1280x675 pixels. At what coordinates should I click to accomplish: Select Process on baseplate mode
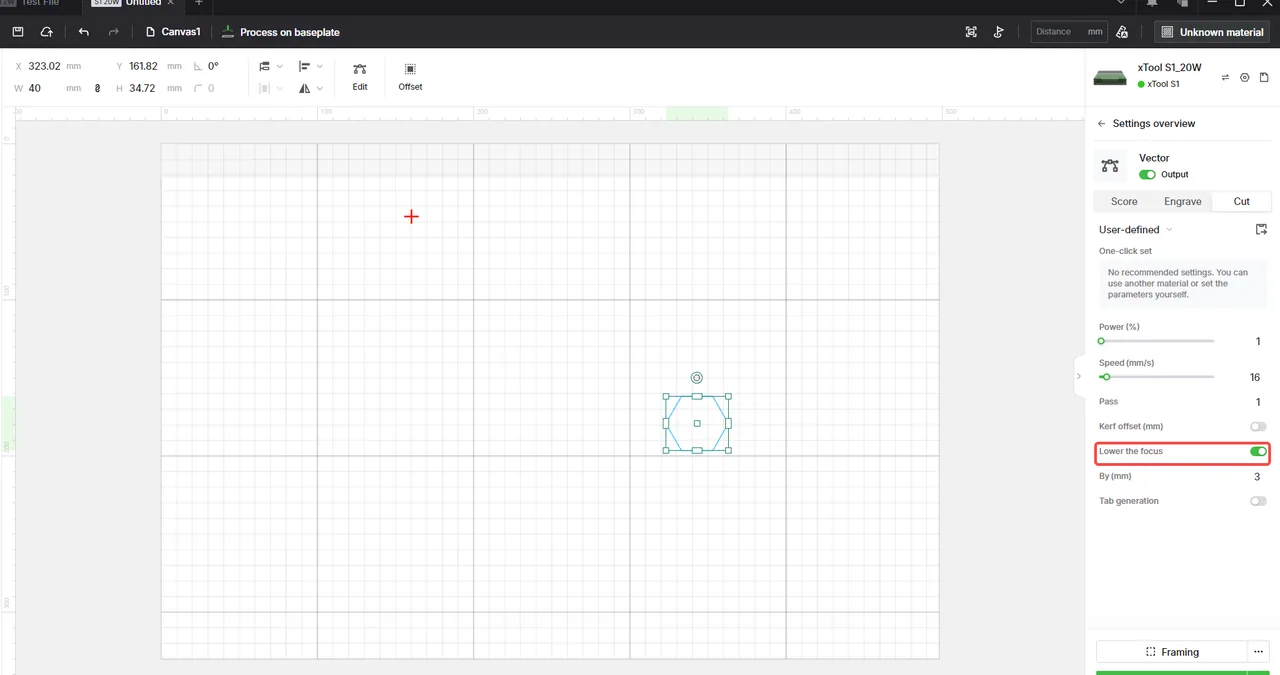click(x=281, y=32)
